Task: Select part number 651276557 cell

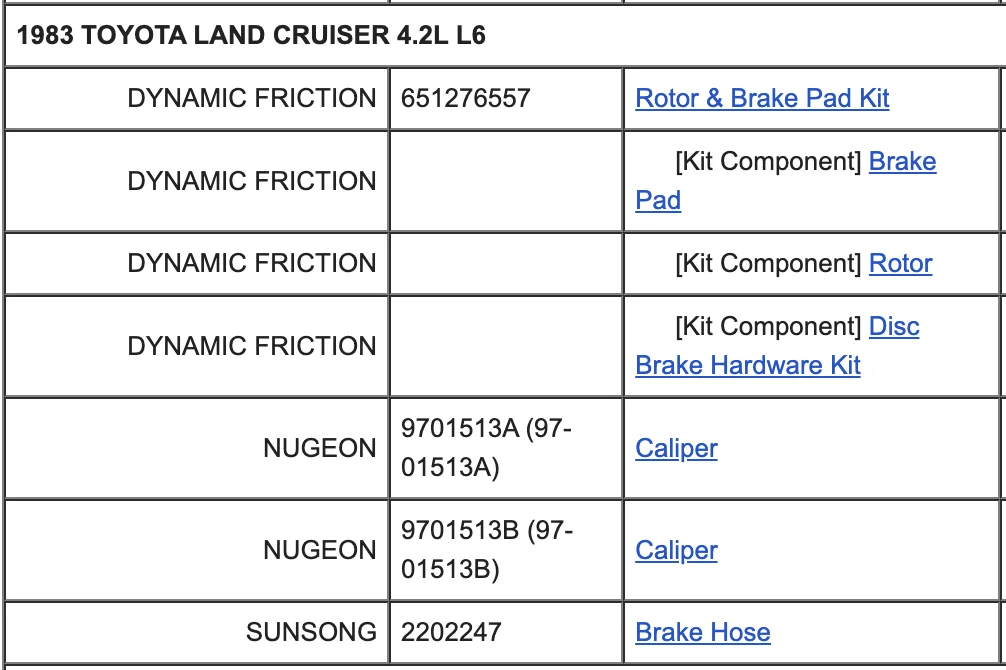Action: [506, 98]
